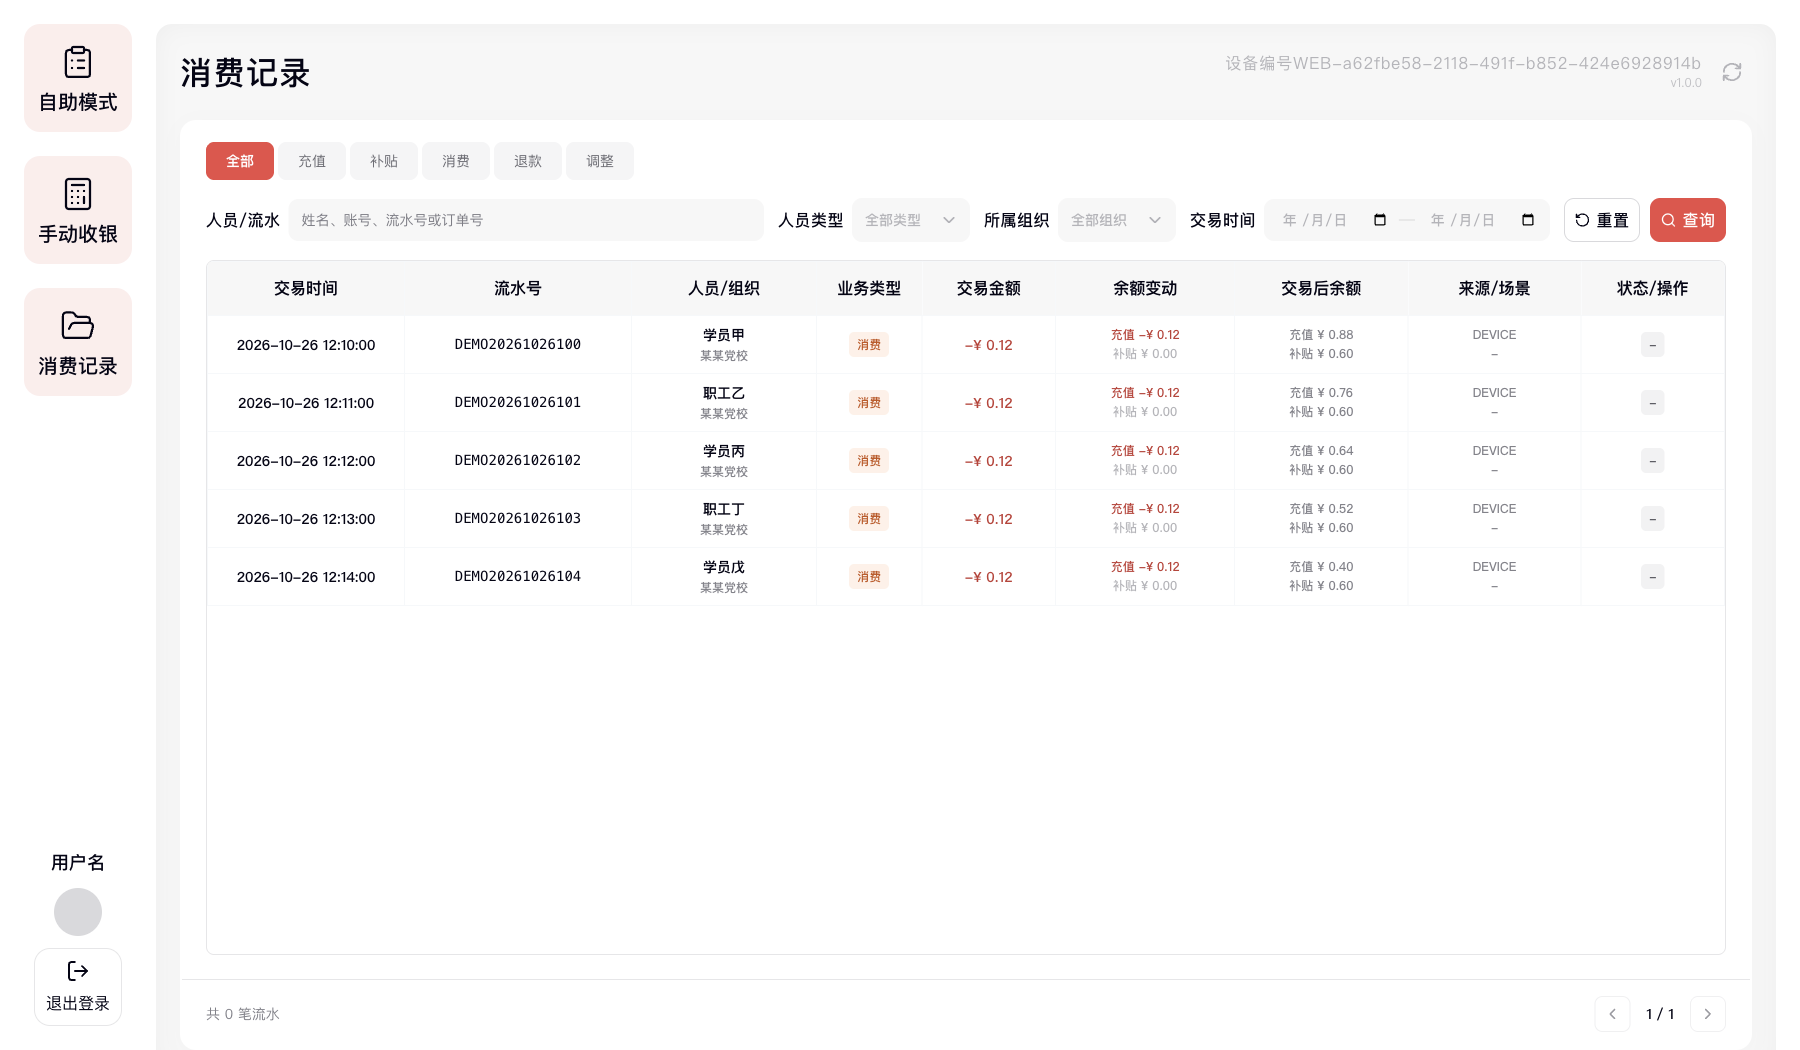Image resolution: width=1800 pixels, height=1050 pixels.
Task: Click the name 学员丙
Action: [724, 451]
